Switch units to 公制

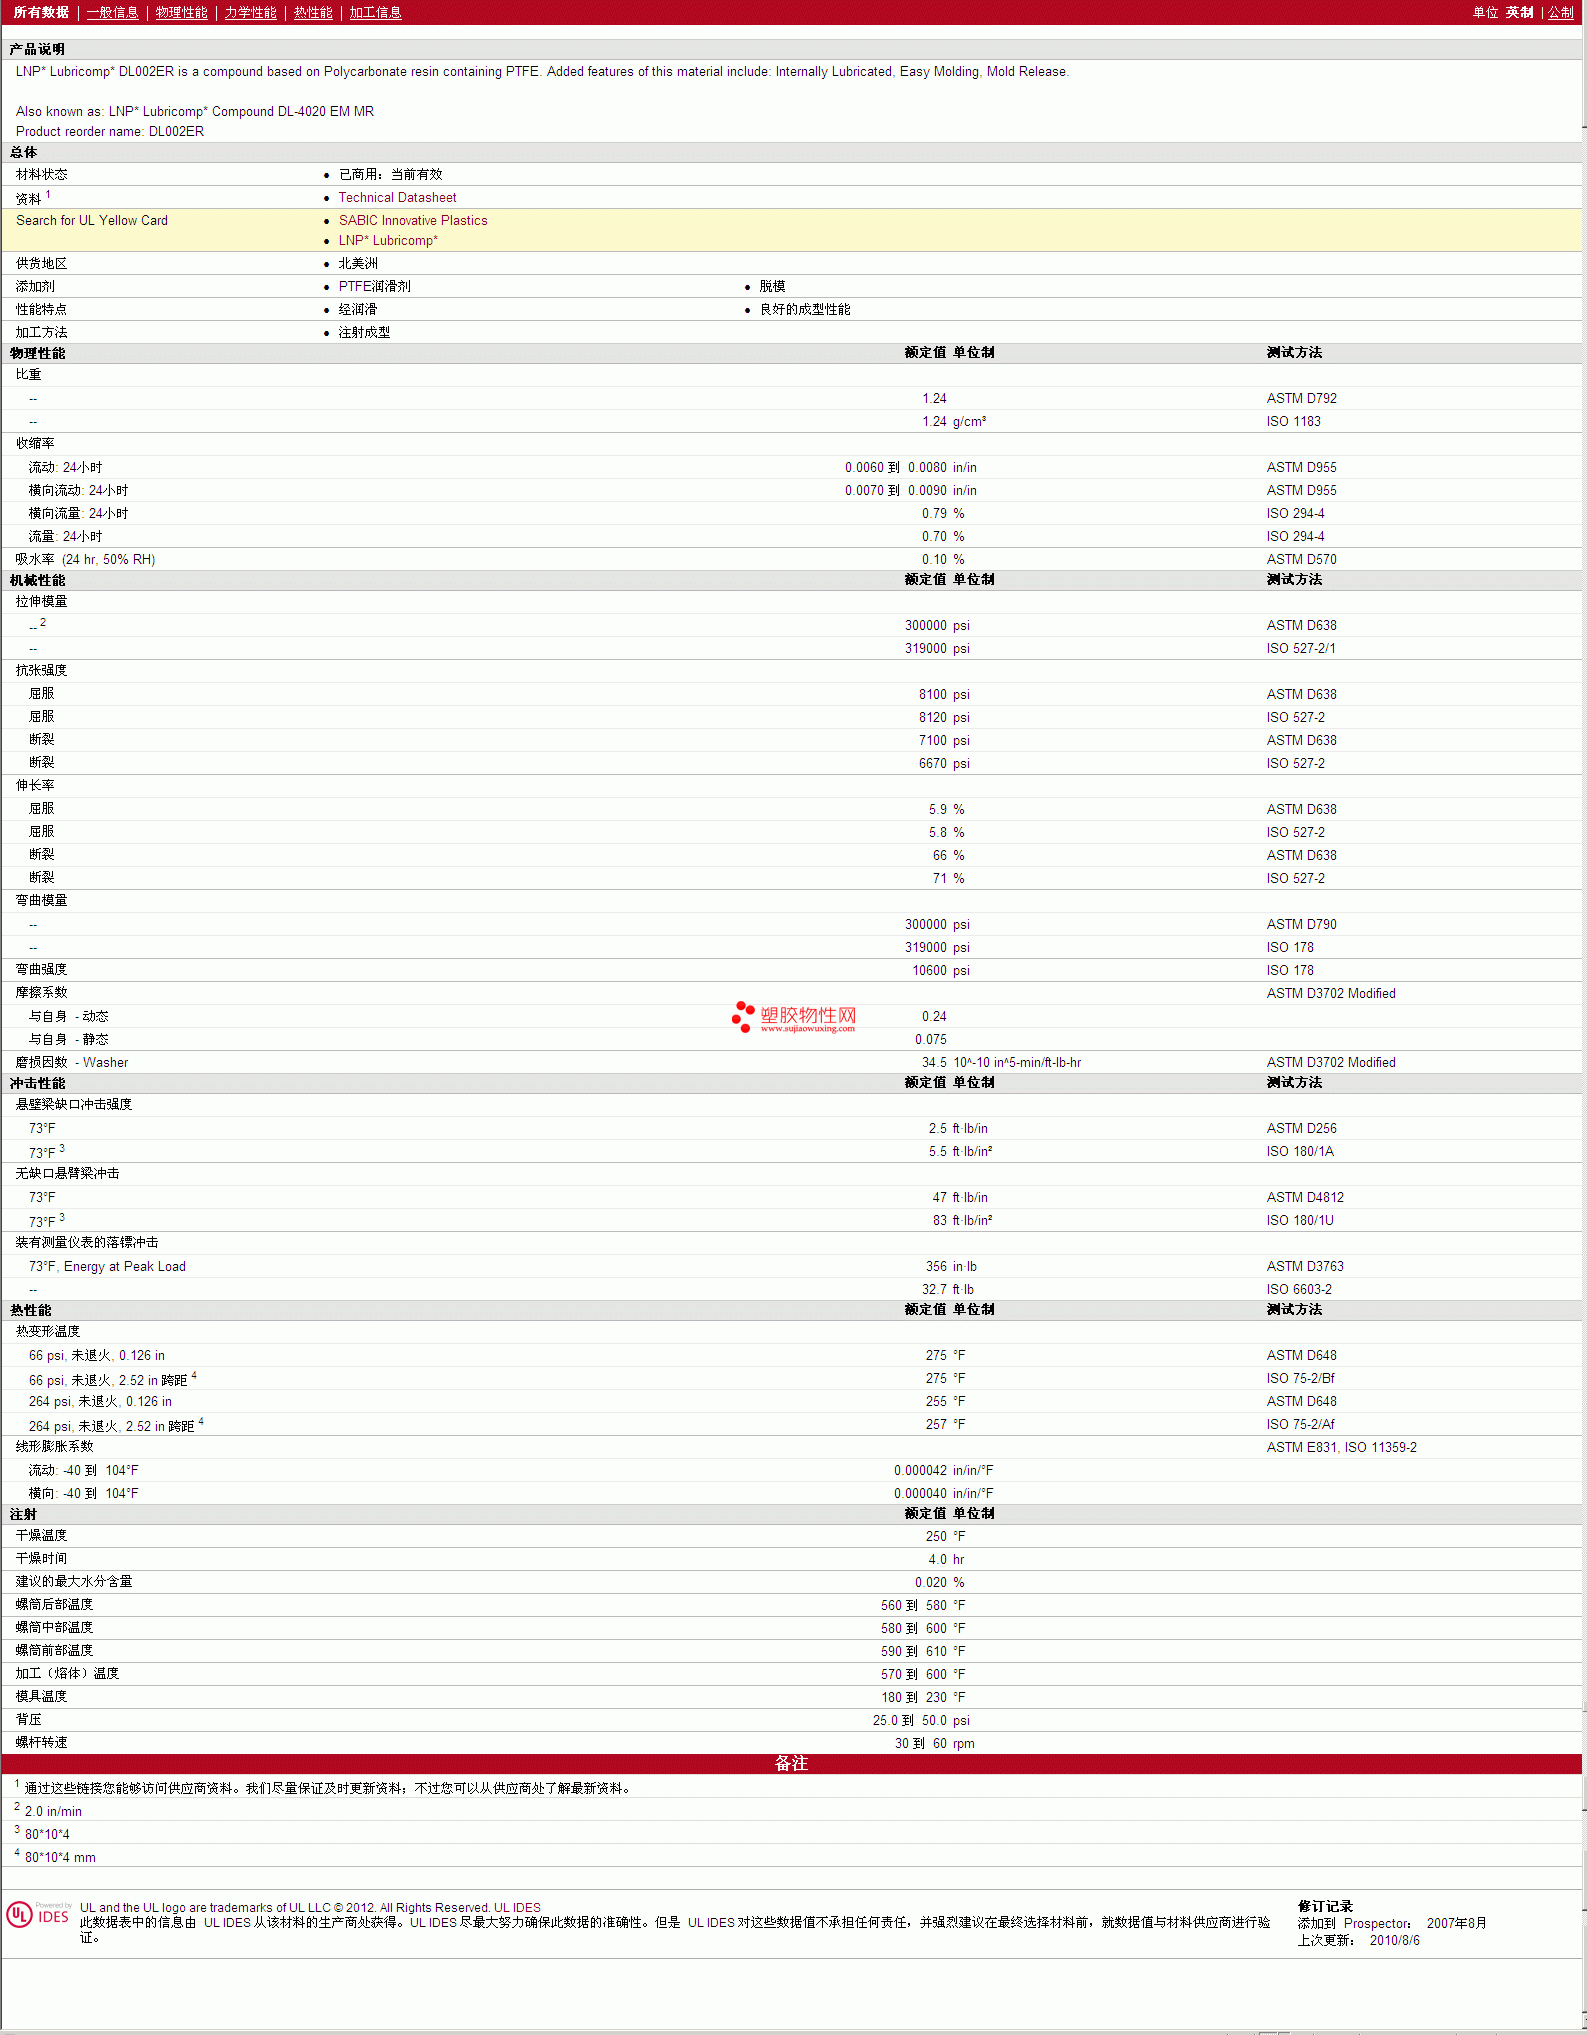click(x=1560, y=12)
